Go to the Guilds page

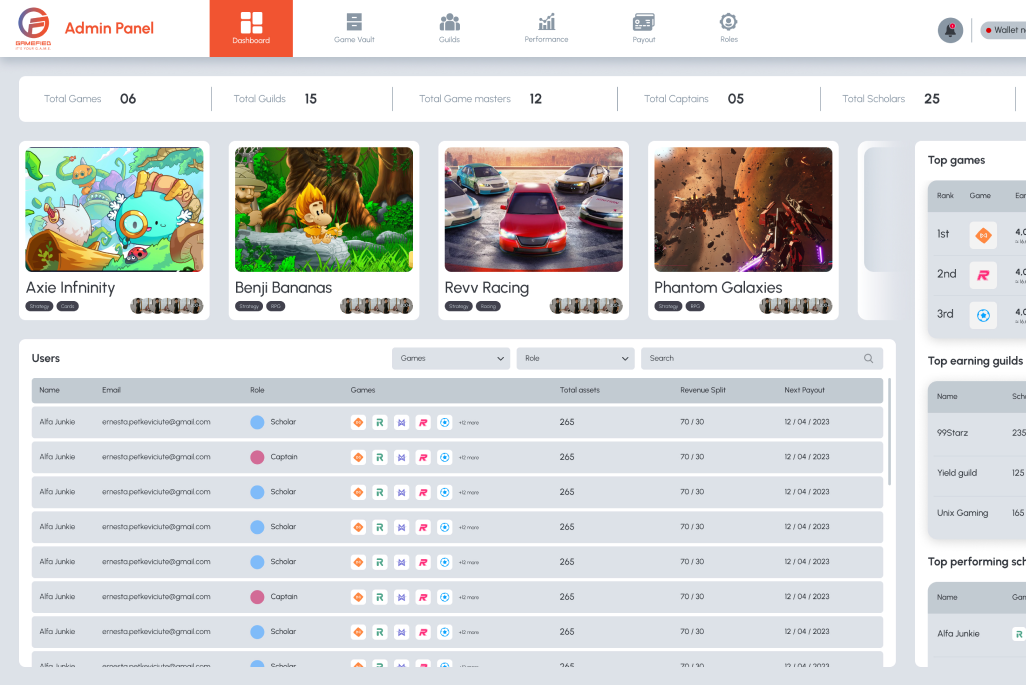point(449,28)
